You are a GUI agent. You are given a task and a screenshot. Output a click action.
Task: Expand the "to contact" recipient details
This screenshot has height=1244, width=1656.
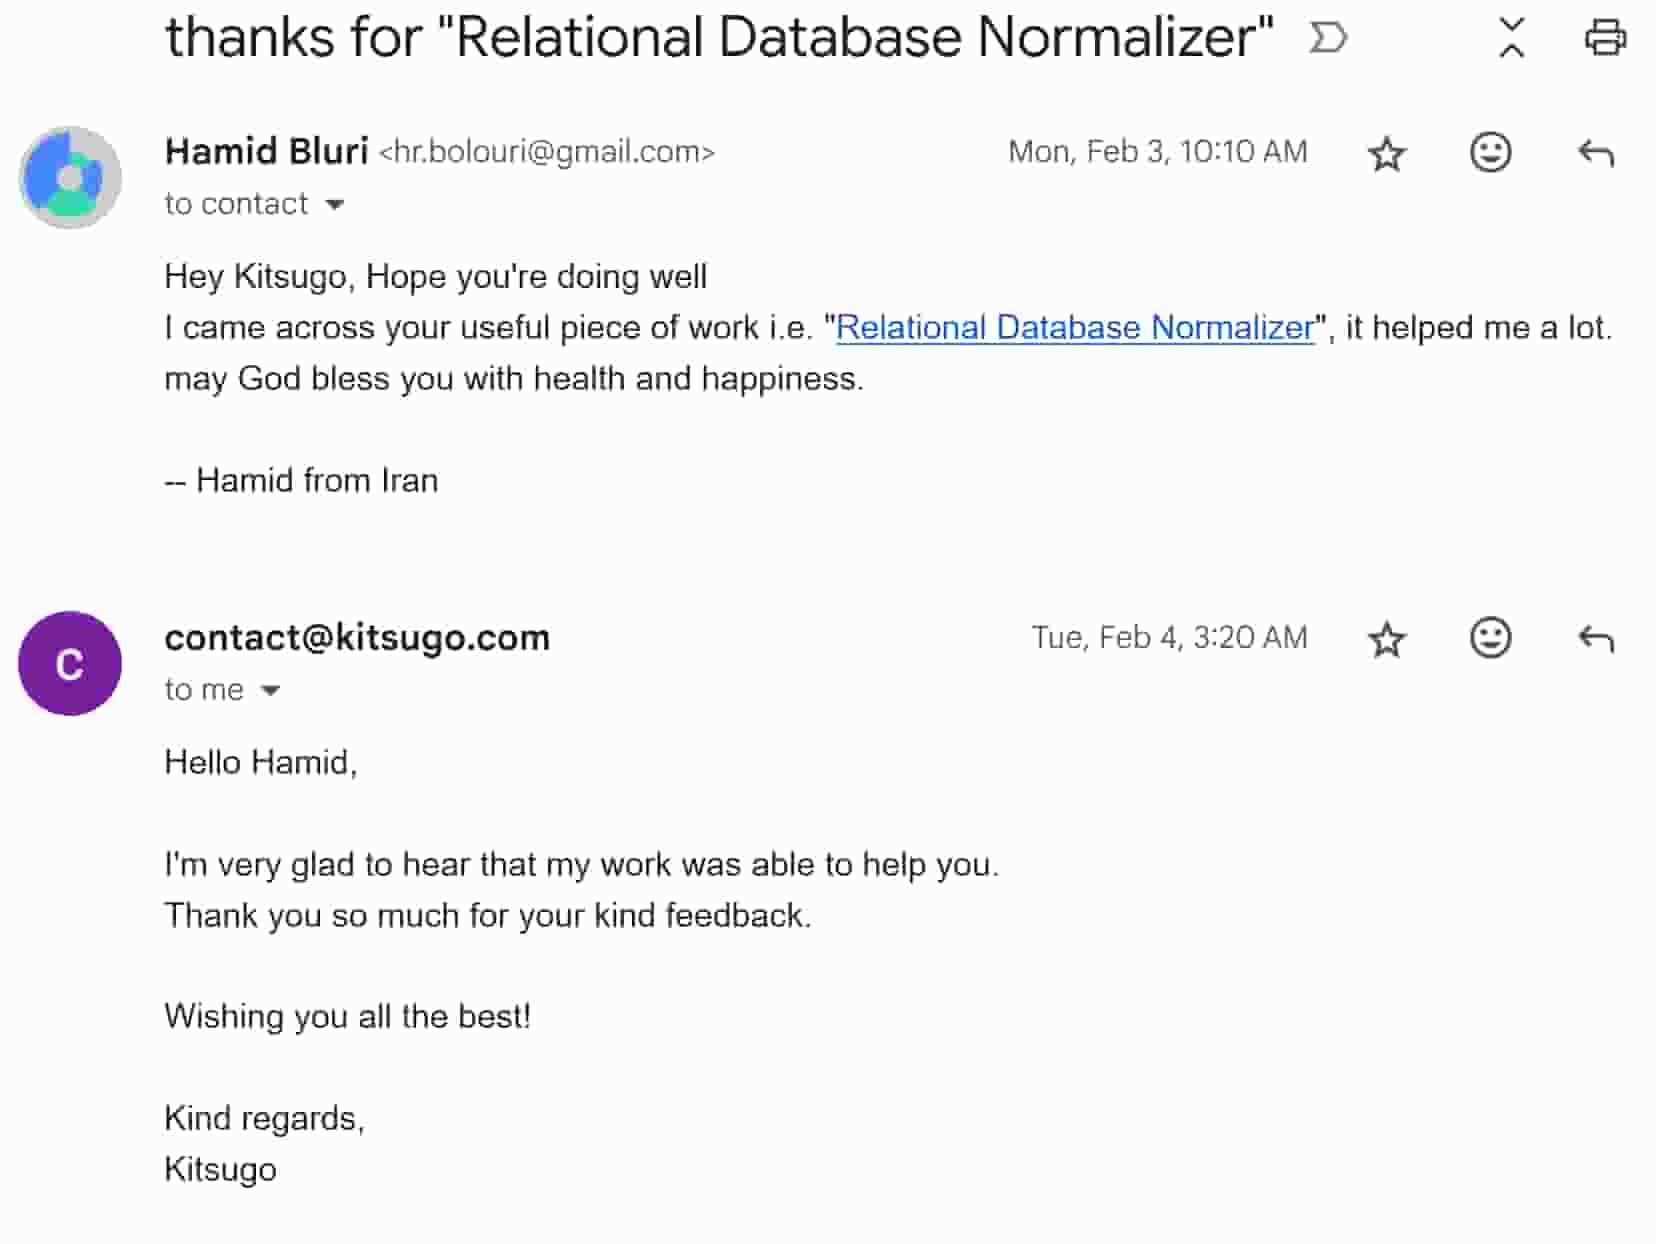pos(335,205)
